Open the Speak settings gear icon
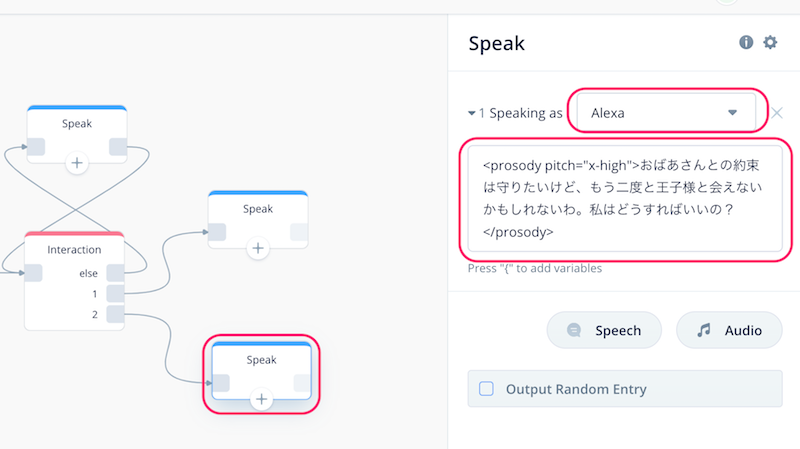The image size is (800, 449). 770,42
